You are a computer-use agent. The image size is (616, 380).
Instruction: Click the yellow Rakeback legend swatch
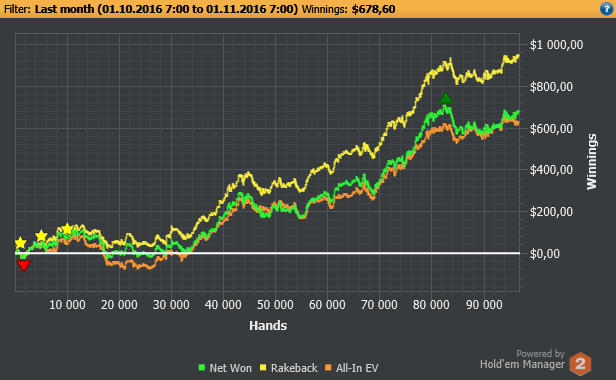(x=263, y=368)
